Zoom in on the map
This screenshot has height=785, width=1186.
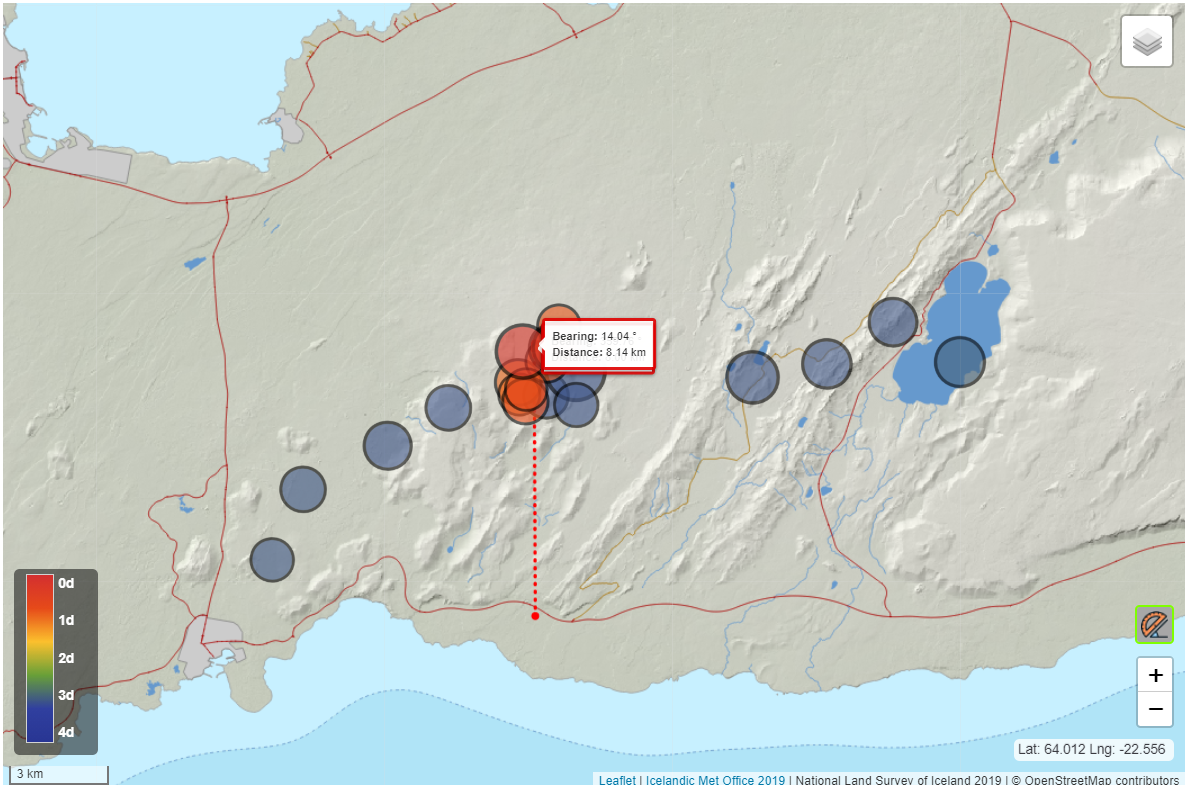tap(1155, 675)
